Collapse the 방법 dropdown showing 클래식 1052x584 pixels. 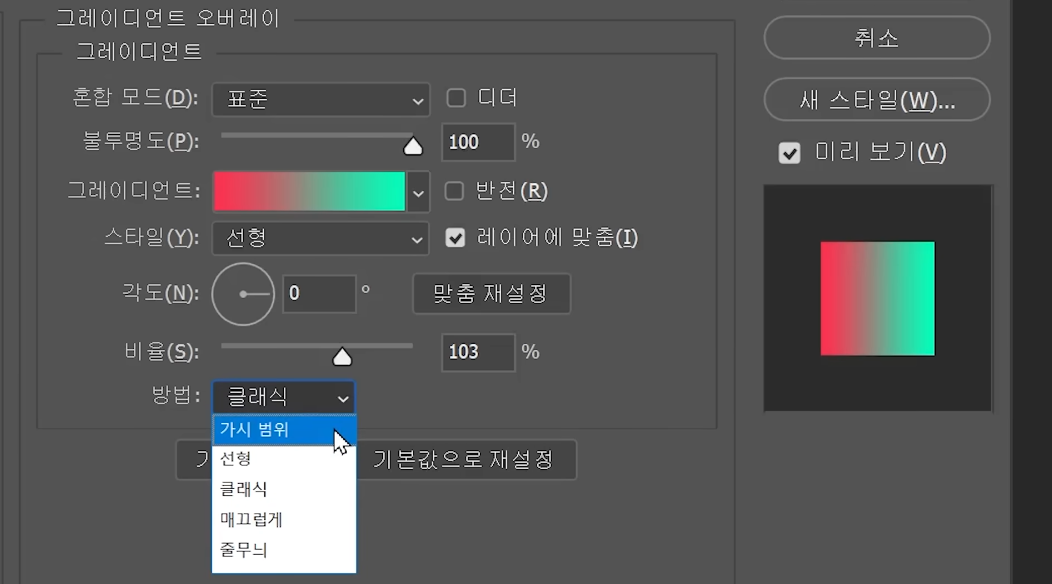point(283,398)
